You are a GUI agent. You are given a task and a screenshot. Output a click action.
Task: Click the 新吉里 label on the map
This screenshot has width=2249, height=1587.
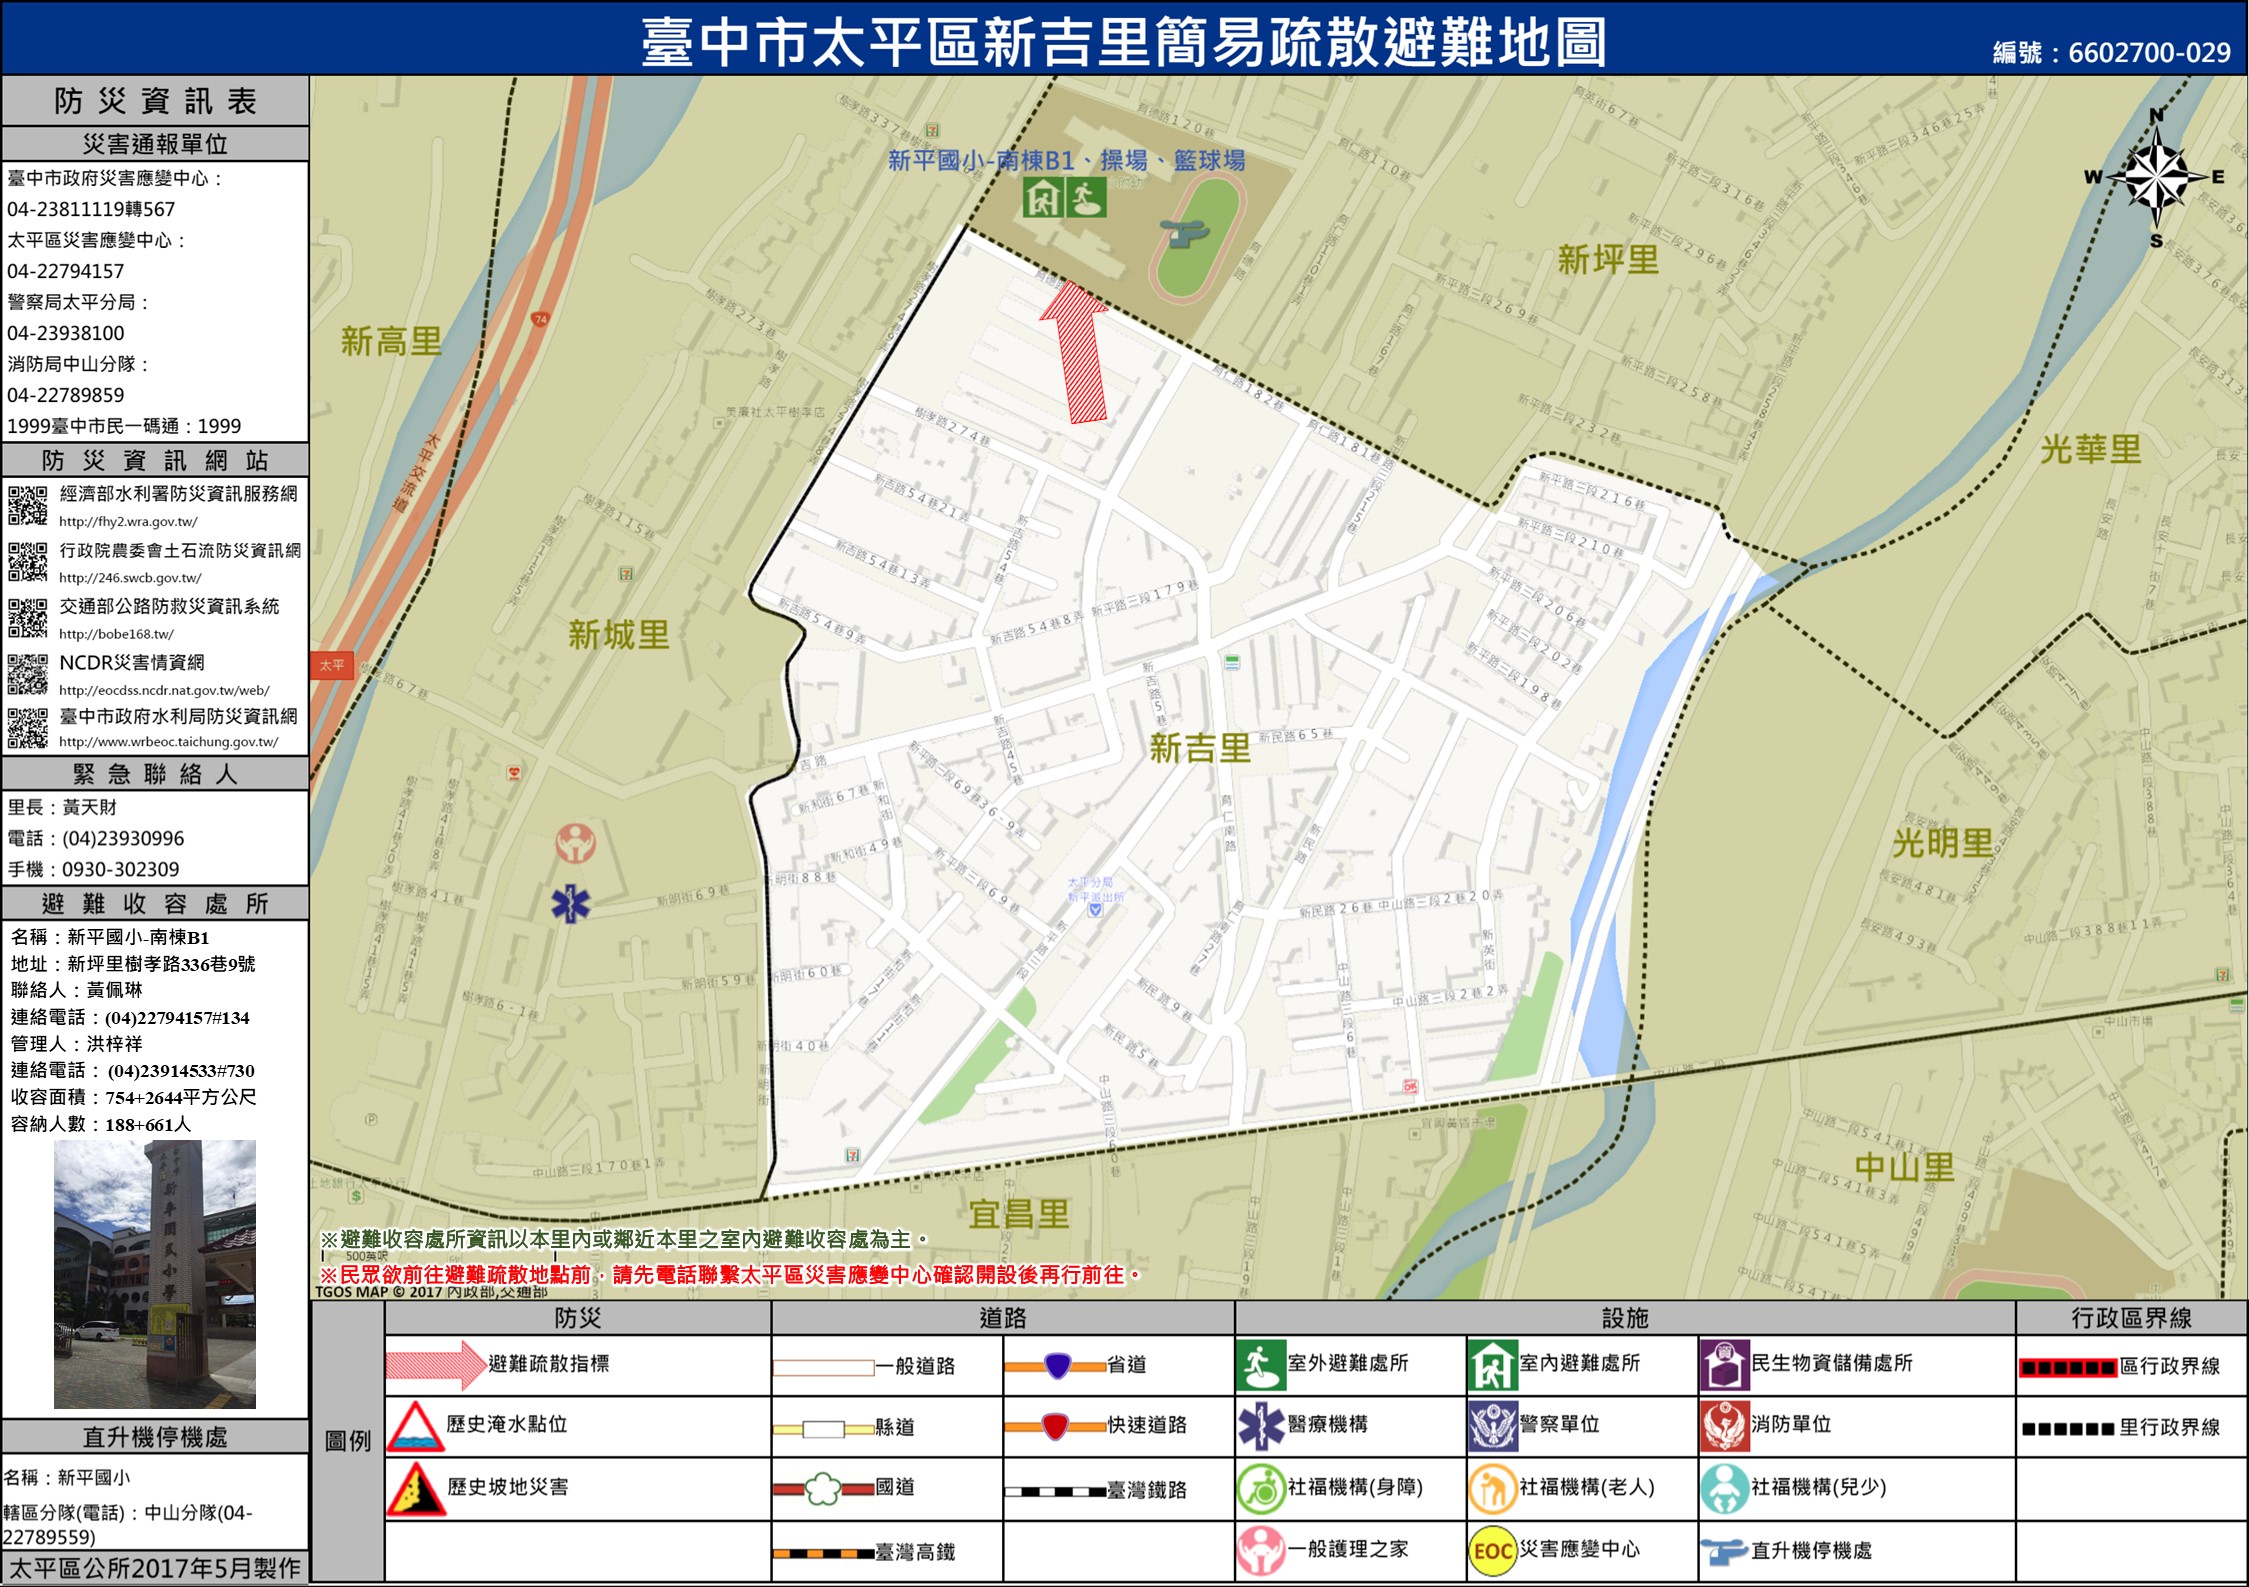(1199, 748)
